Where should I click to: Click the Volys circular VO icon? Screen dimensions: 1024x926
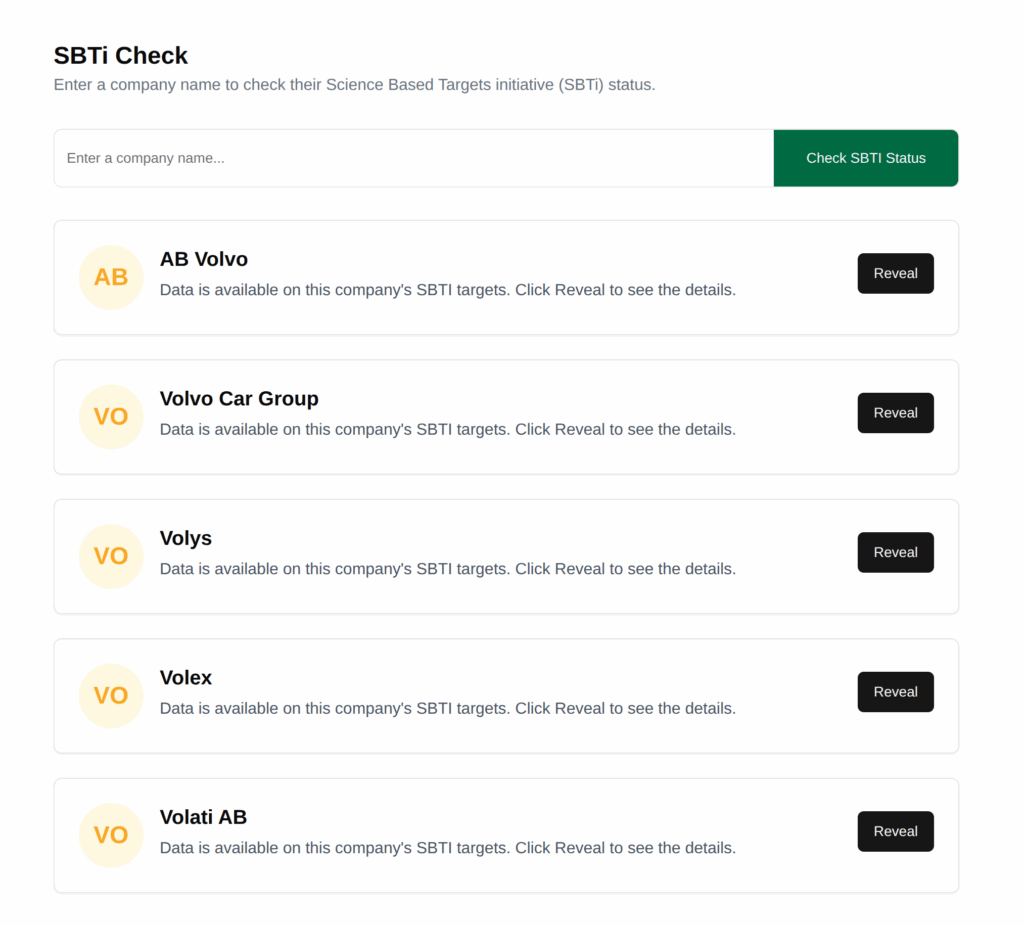(x=111, y=556)
